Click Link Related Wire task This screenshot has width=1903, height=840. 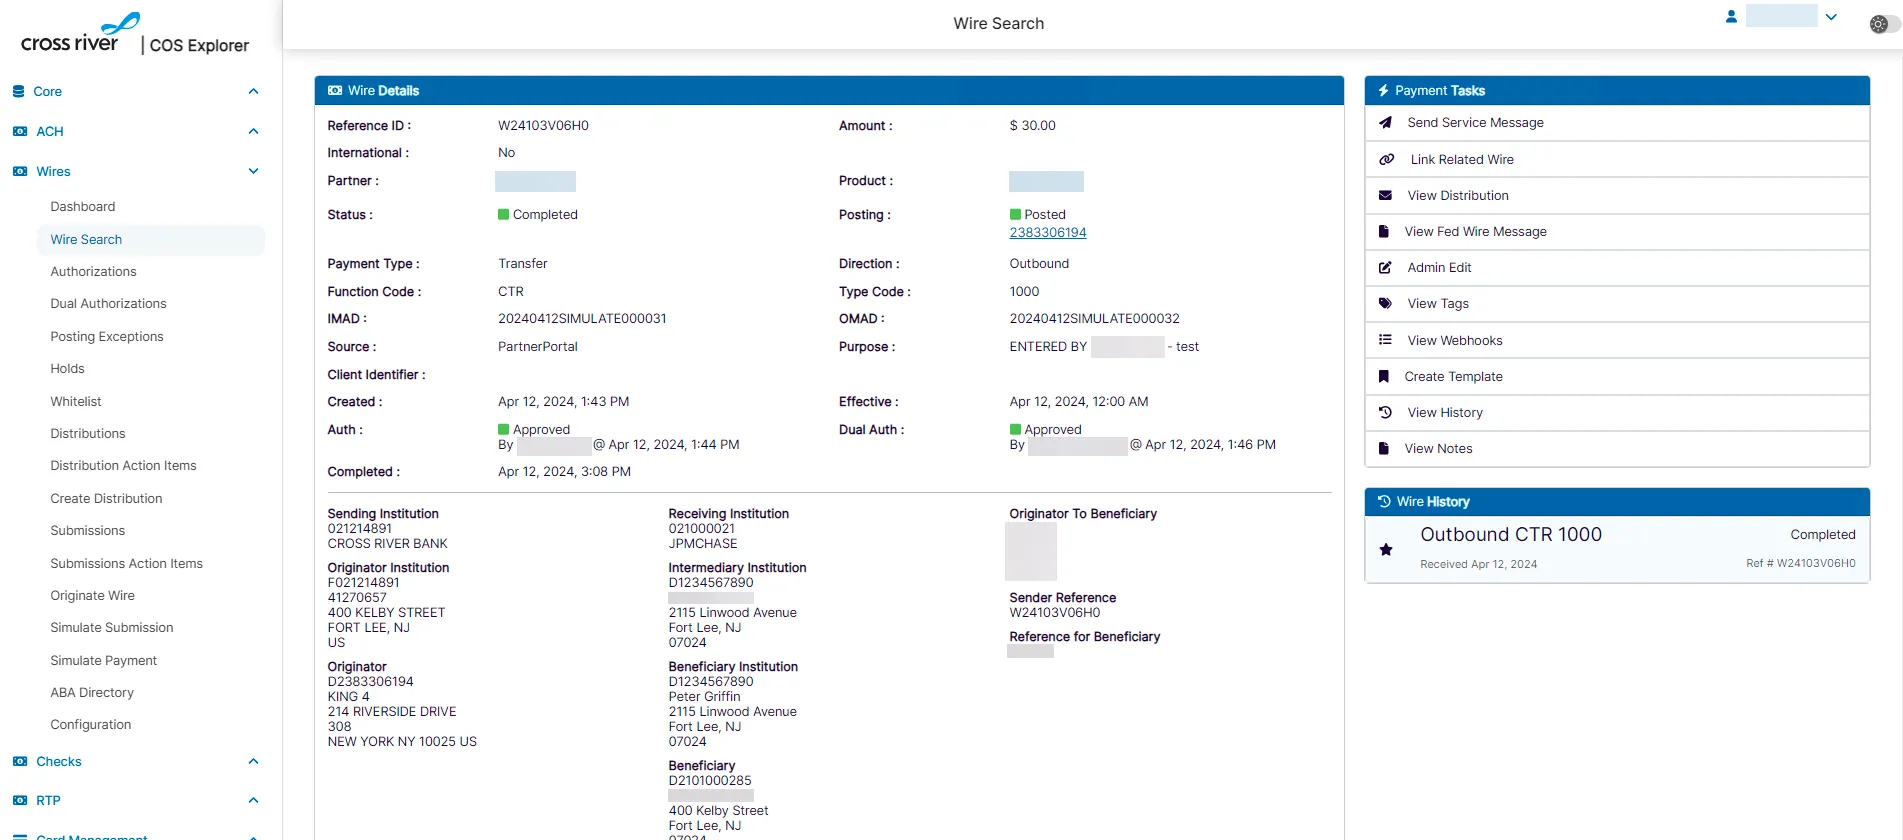(1617, 159)
